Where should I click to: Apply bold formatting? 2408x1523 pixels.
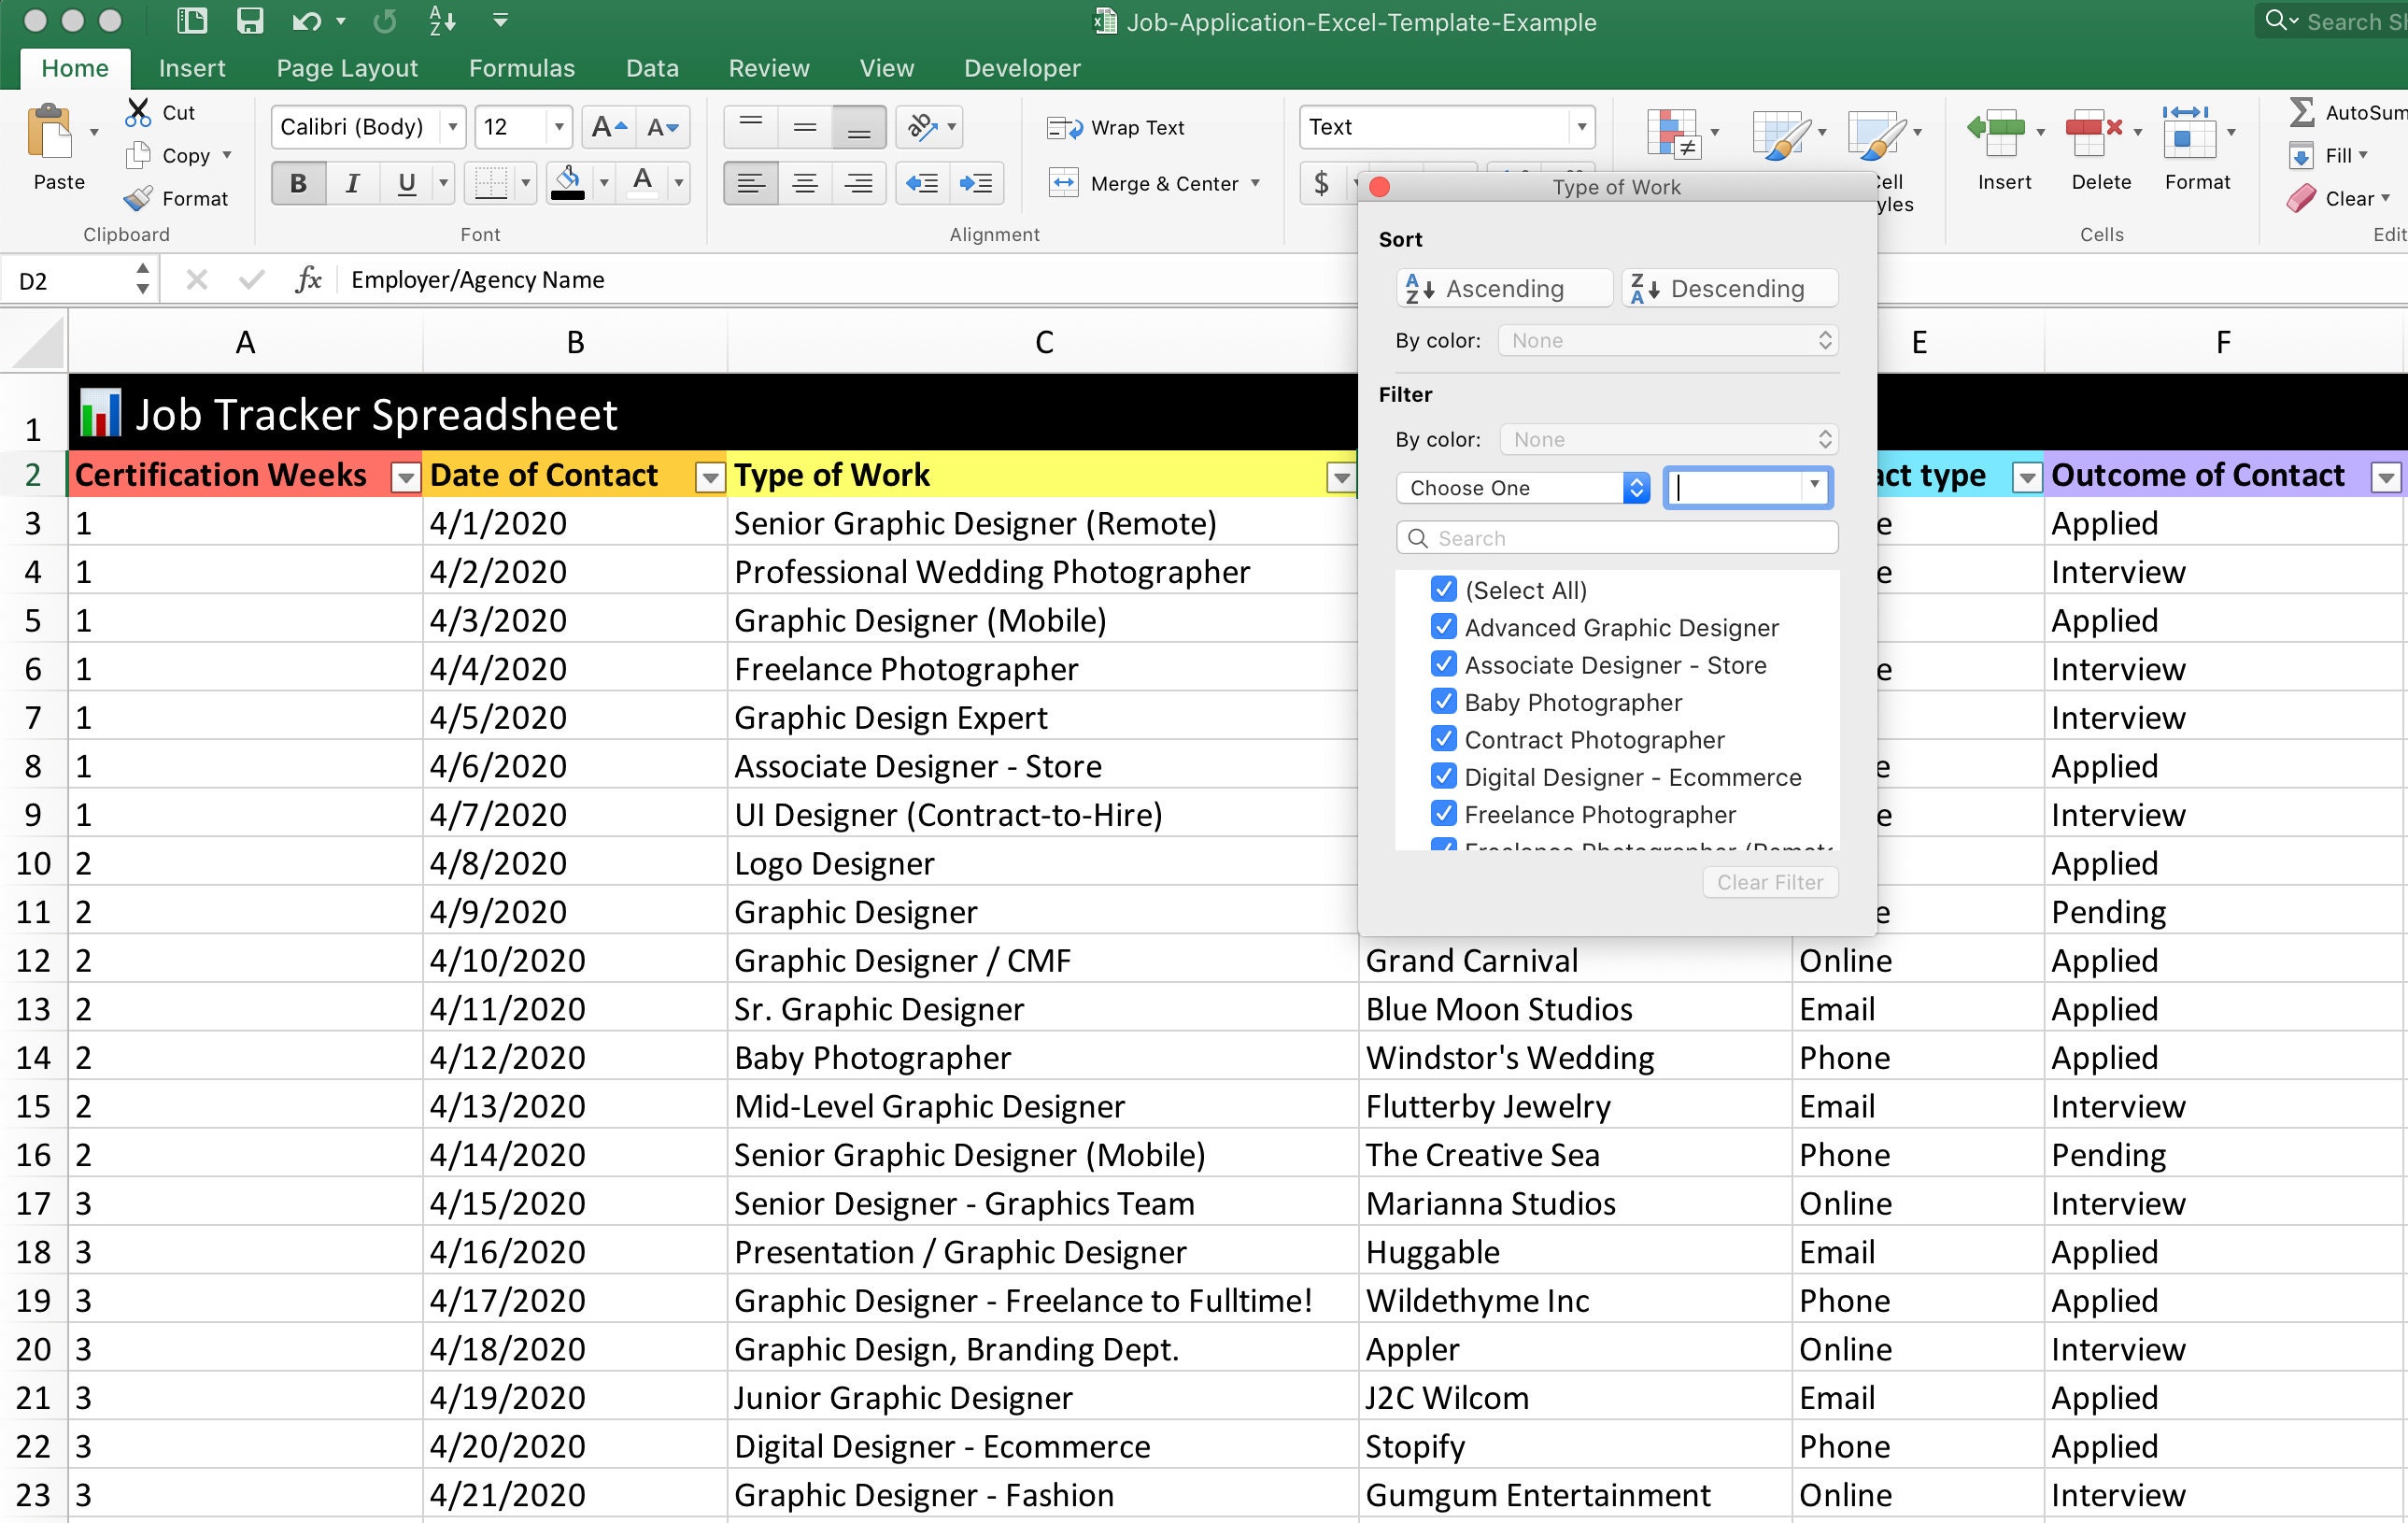pos(297,182)
